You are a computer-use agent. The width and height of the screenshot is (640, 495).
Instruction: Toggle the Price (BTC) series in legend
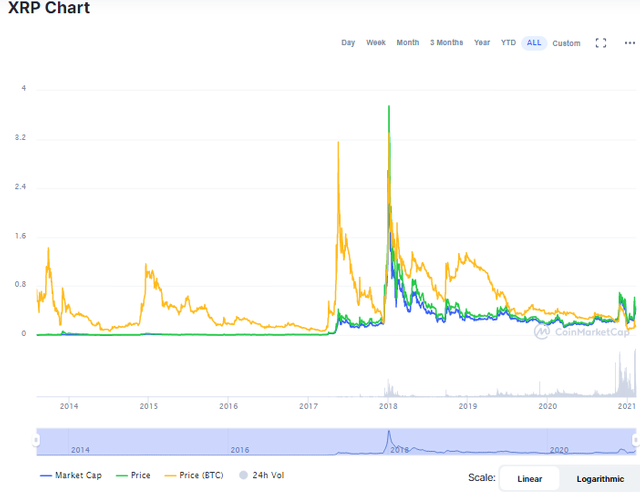tap(194, 475)
